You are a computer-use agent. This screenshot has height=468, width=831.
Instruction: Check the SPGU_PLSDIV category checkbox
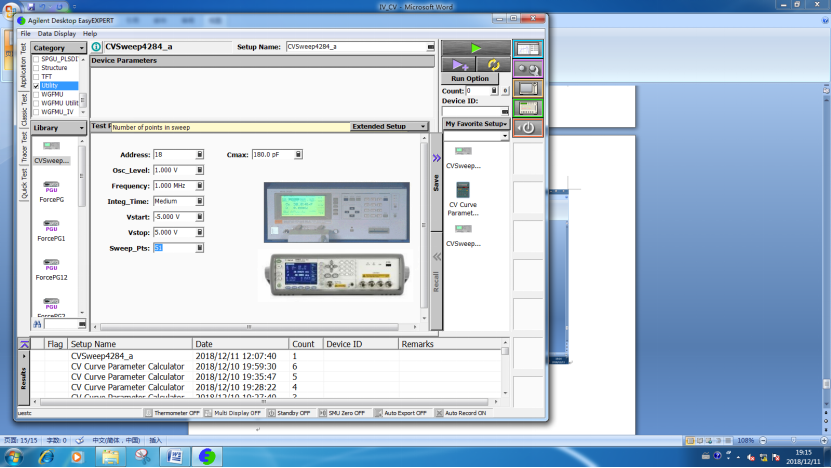36,59
